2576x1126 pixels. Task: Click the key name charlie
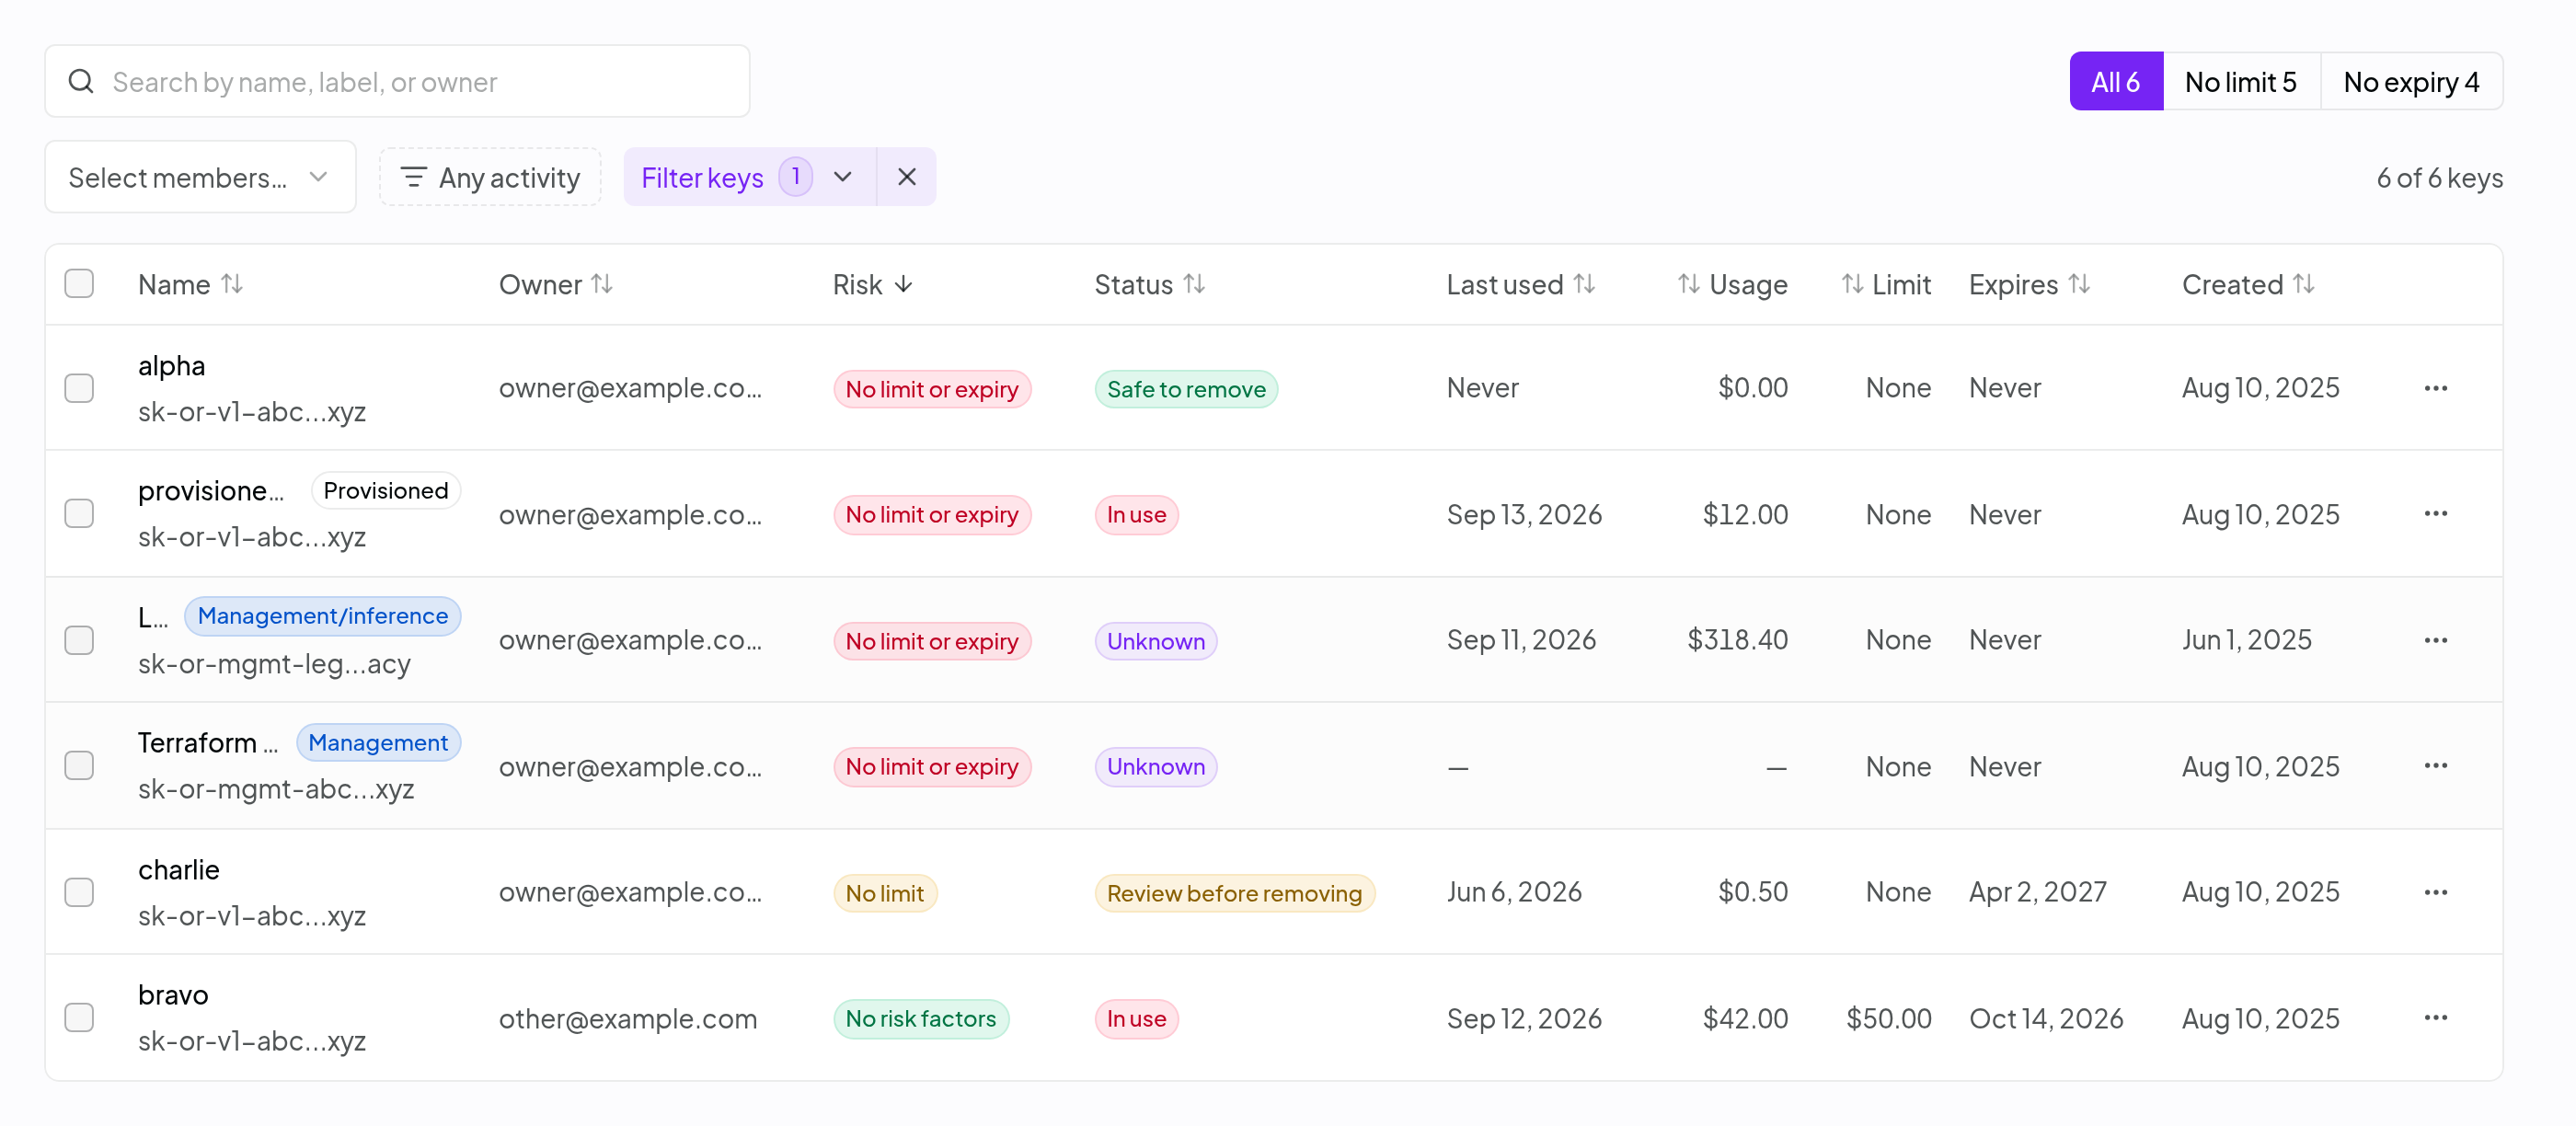pyautogui.click(x=179, y=870)
